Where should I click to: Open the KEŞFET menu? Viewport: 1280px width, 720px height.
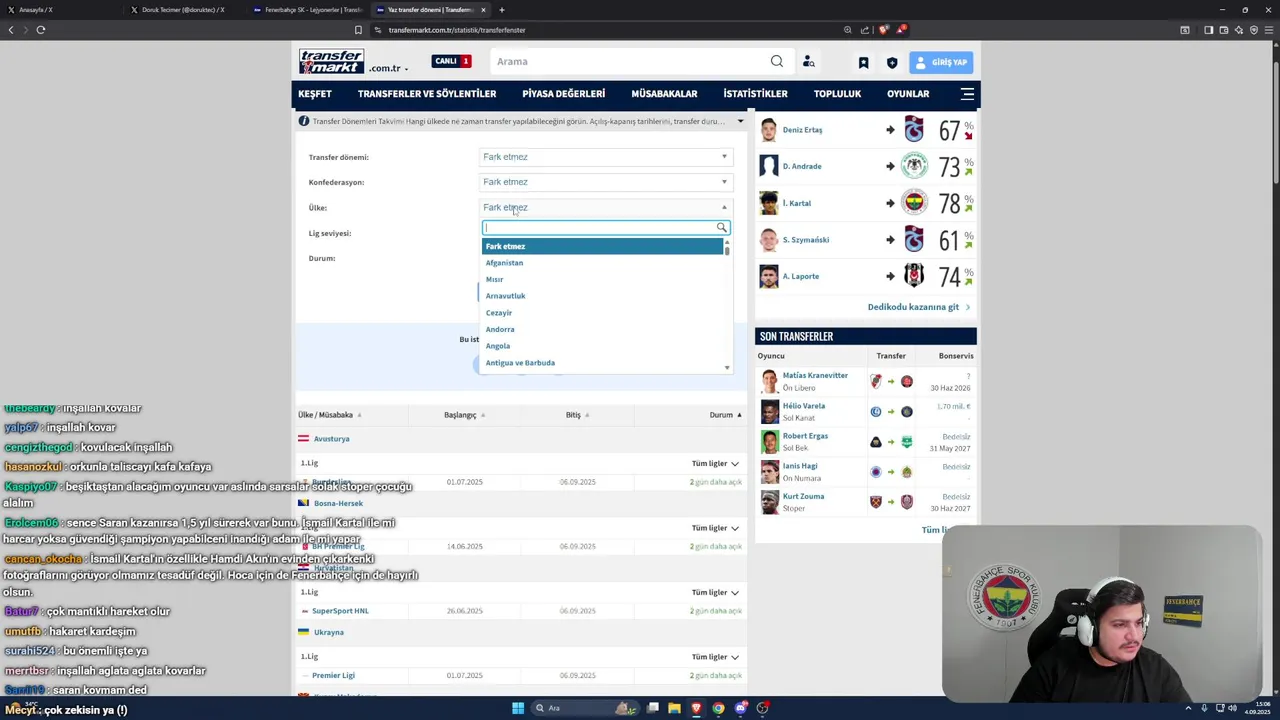pos(315,94)
